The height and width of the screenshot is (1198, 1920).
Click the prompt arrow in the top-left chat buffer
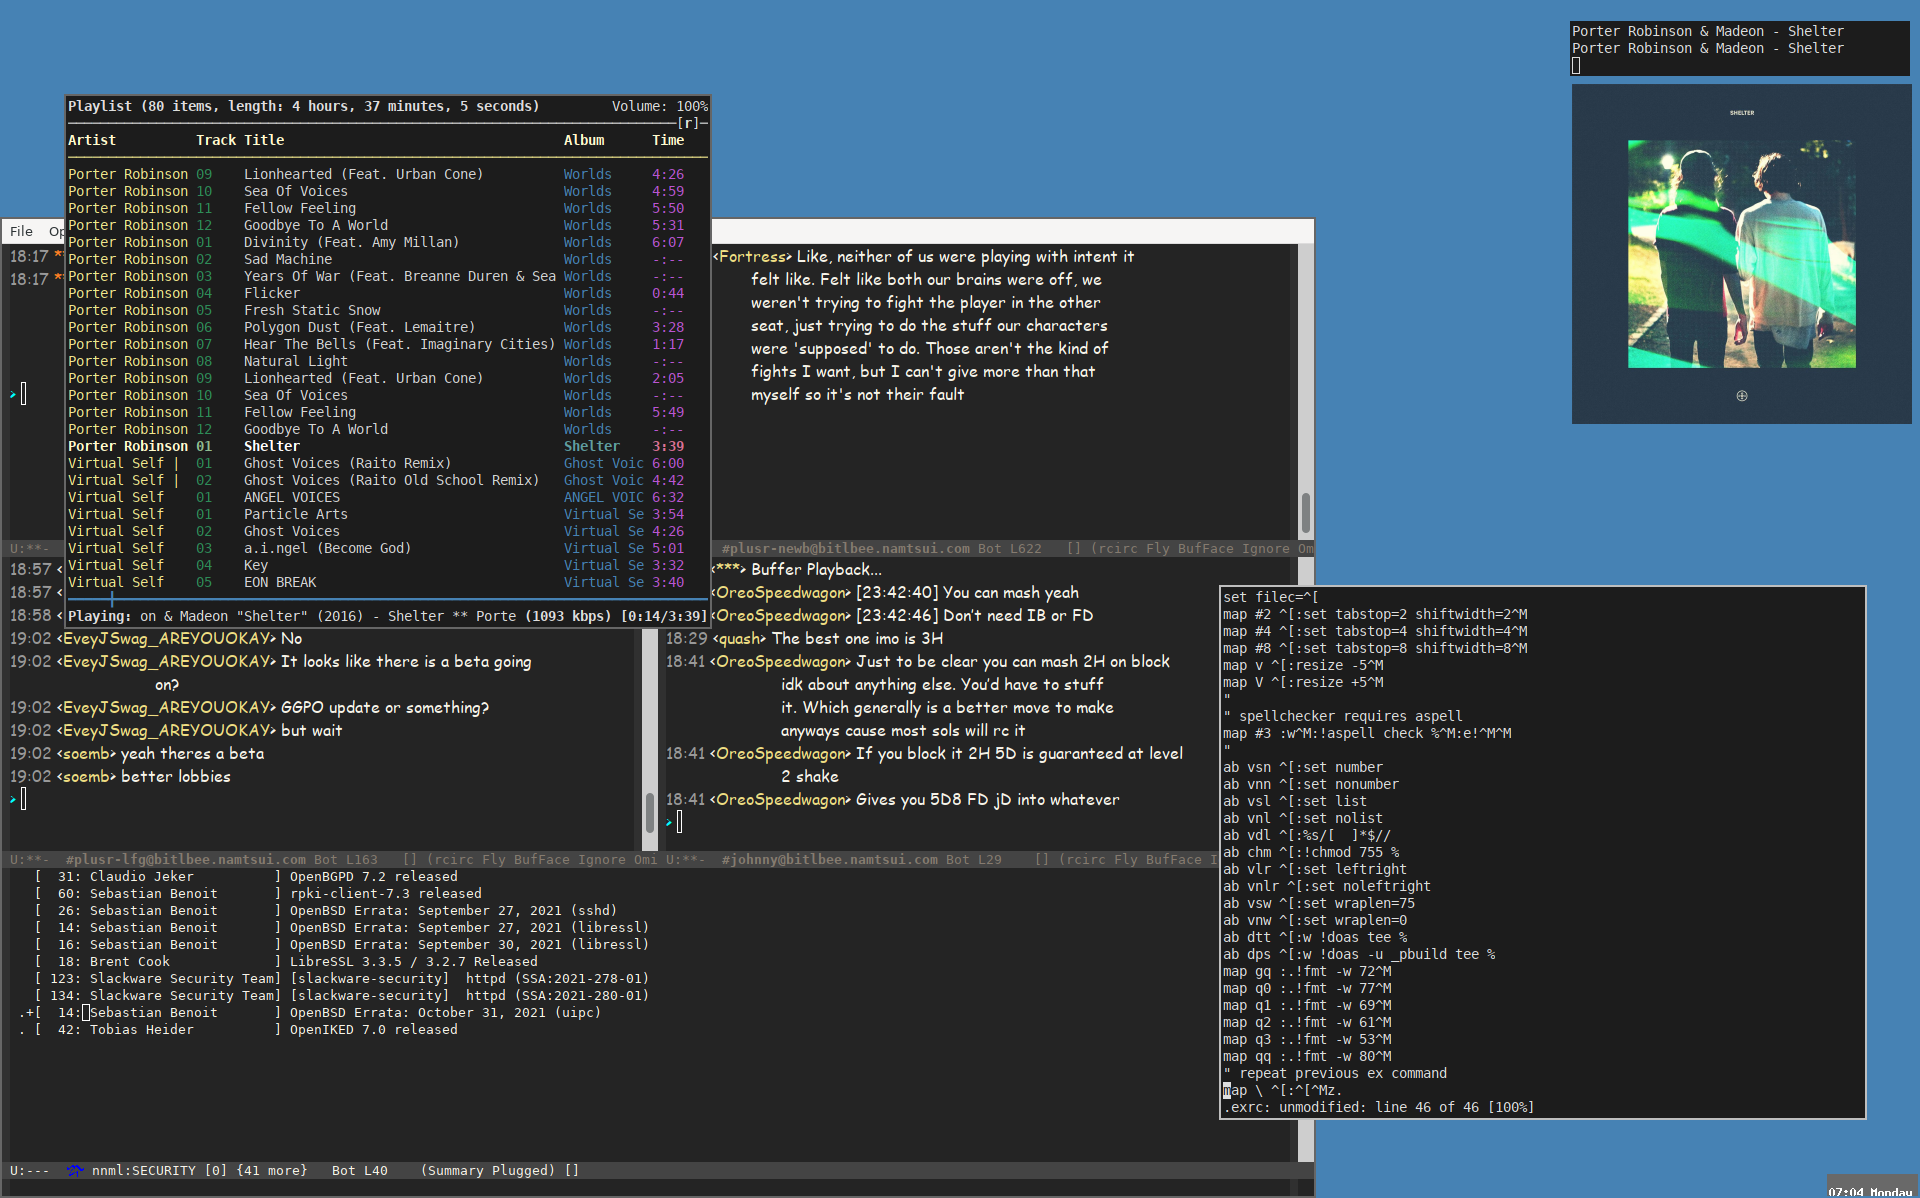click(13, 394)
